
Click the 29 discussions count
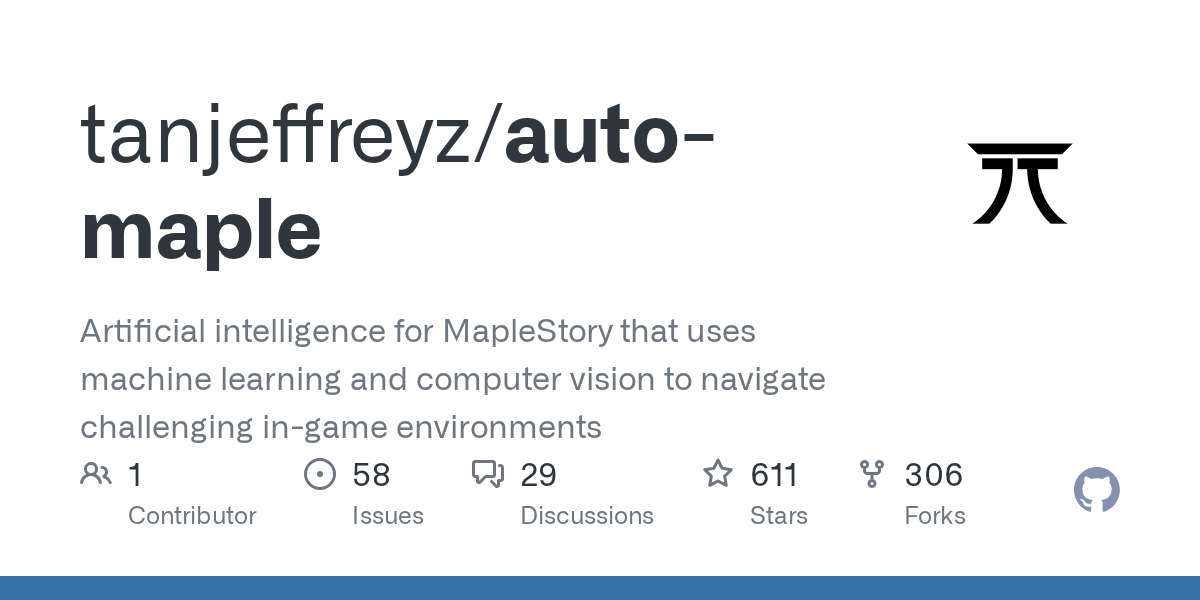click(x=538, y=474)
